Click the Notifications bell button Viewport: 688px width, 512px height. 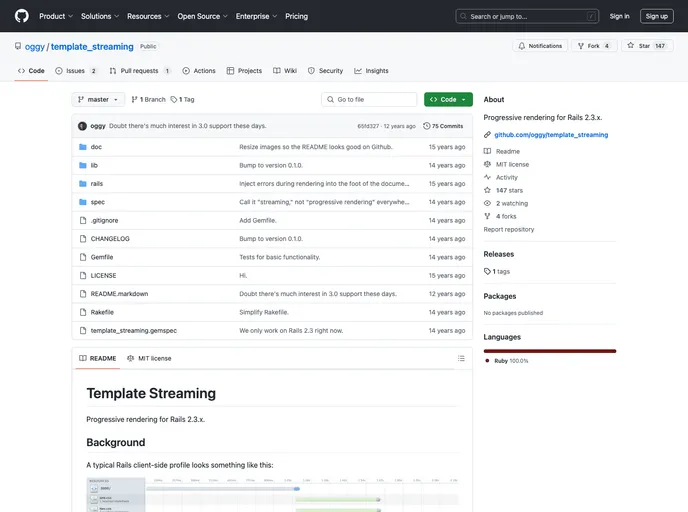(x=540, y=46)
